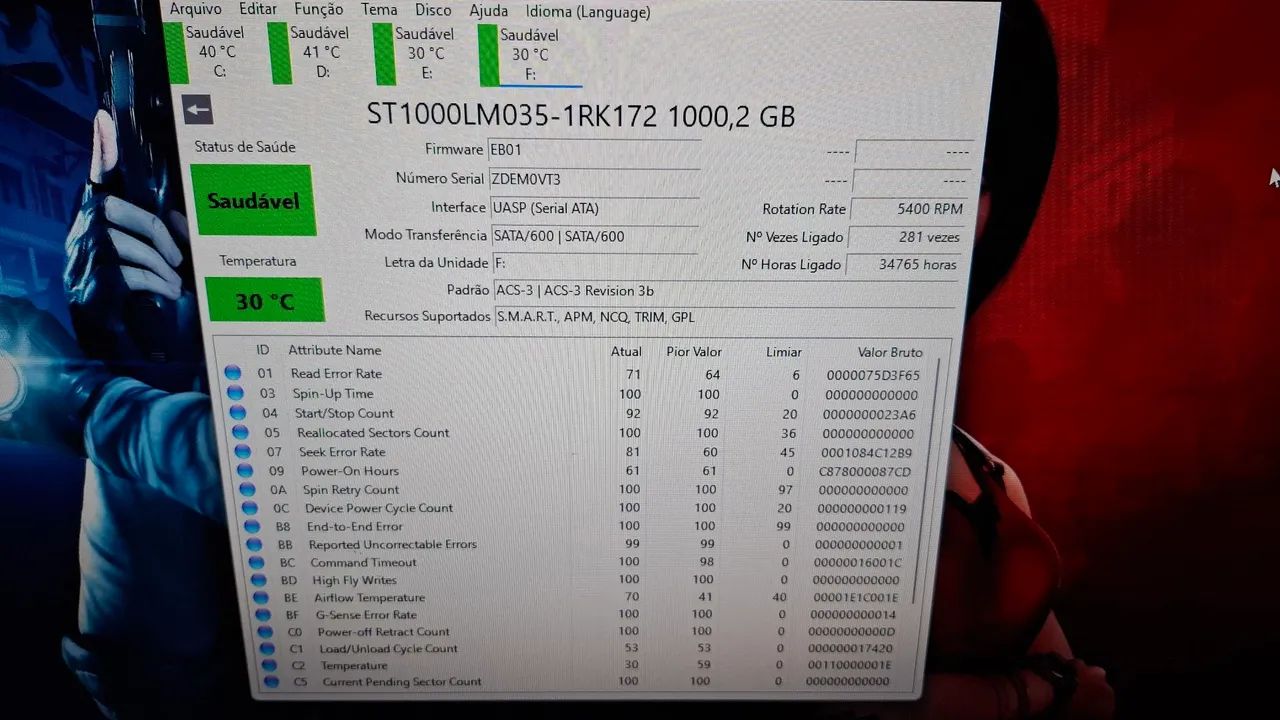Select the Read Error Rate attribute name
The image size is (1280, 720).
tap(336, 373)
